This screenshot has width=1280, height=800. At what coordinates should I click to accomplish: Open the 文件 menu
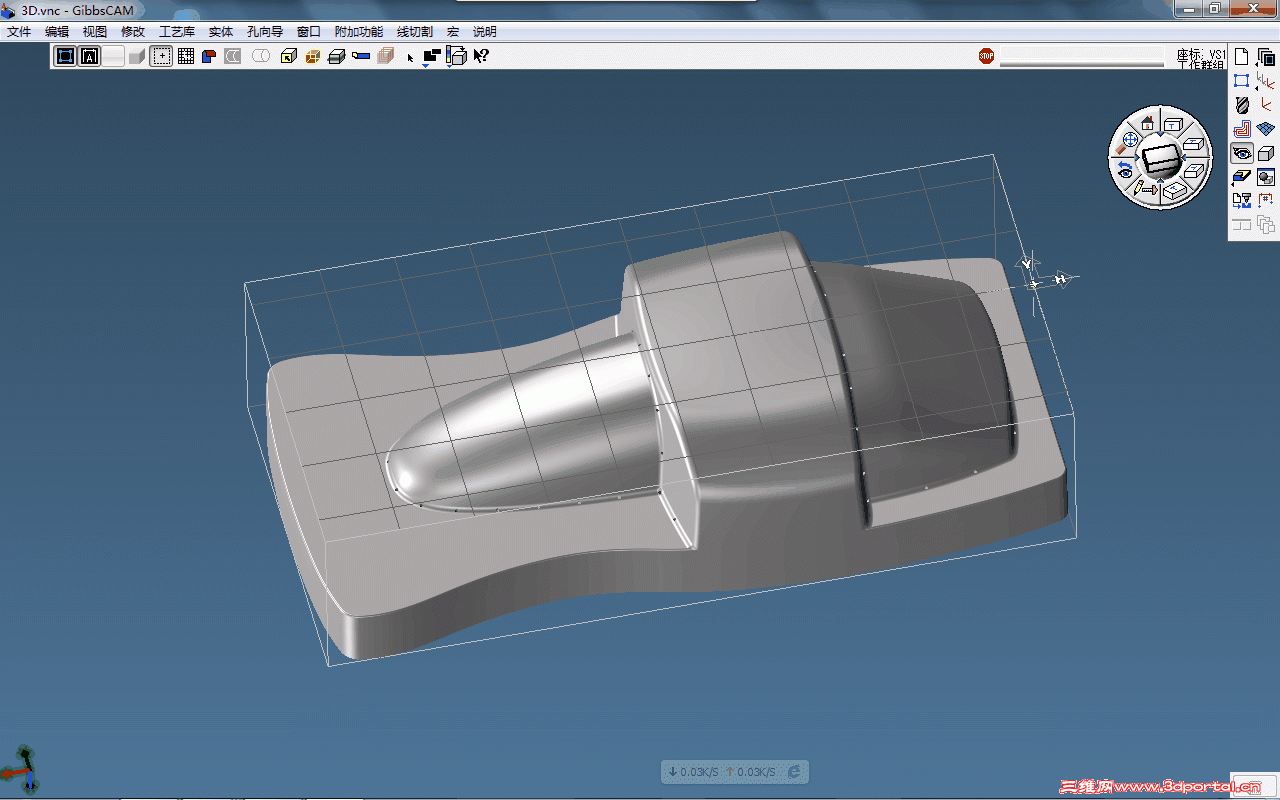click(x=19, y=32)
